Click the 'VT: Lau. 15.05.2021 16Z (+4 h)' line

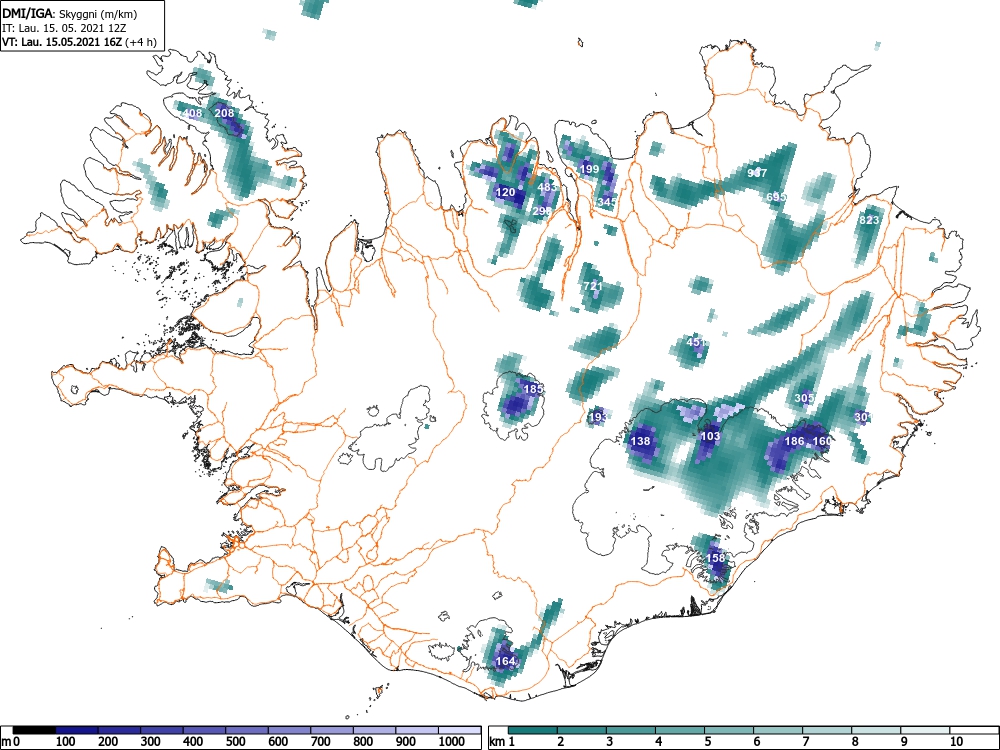tap(79, 42)
